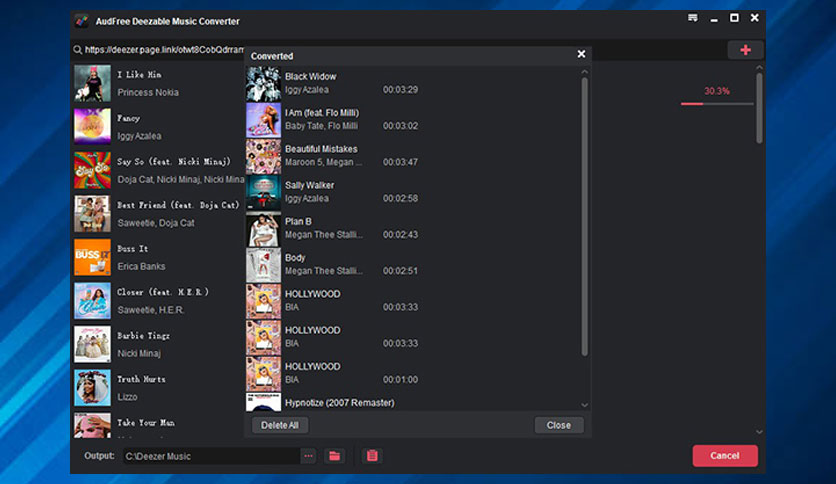The height and width of the screenshot is (484, 836).
Task: Select Truth Hurts album thumbnail
Action: 92,388
